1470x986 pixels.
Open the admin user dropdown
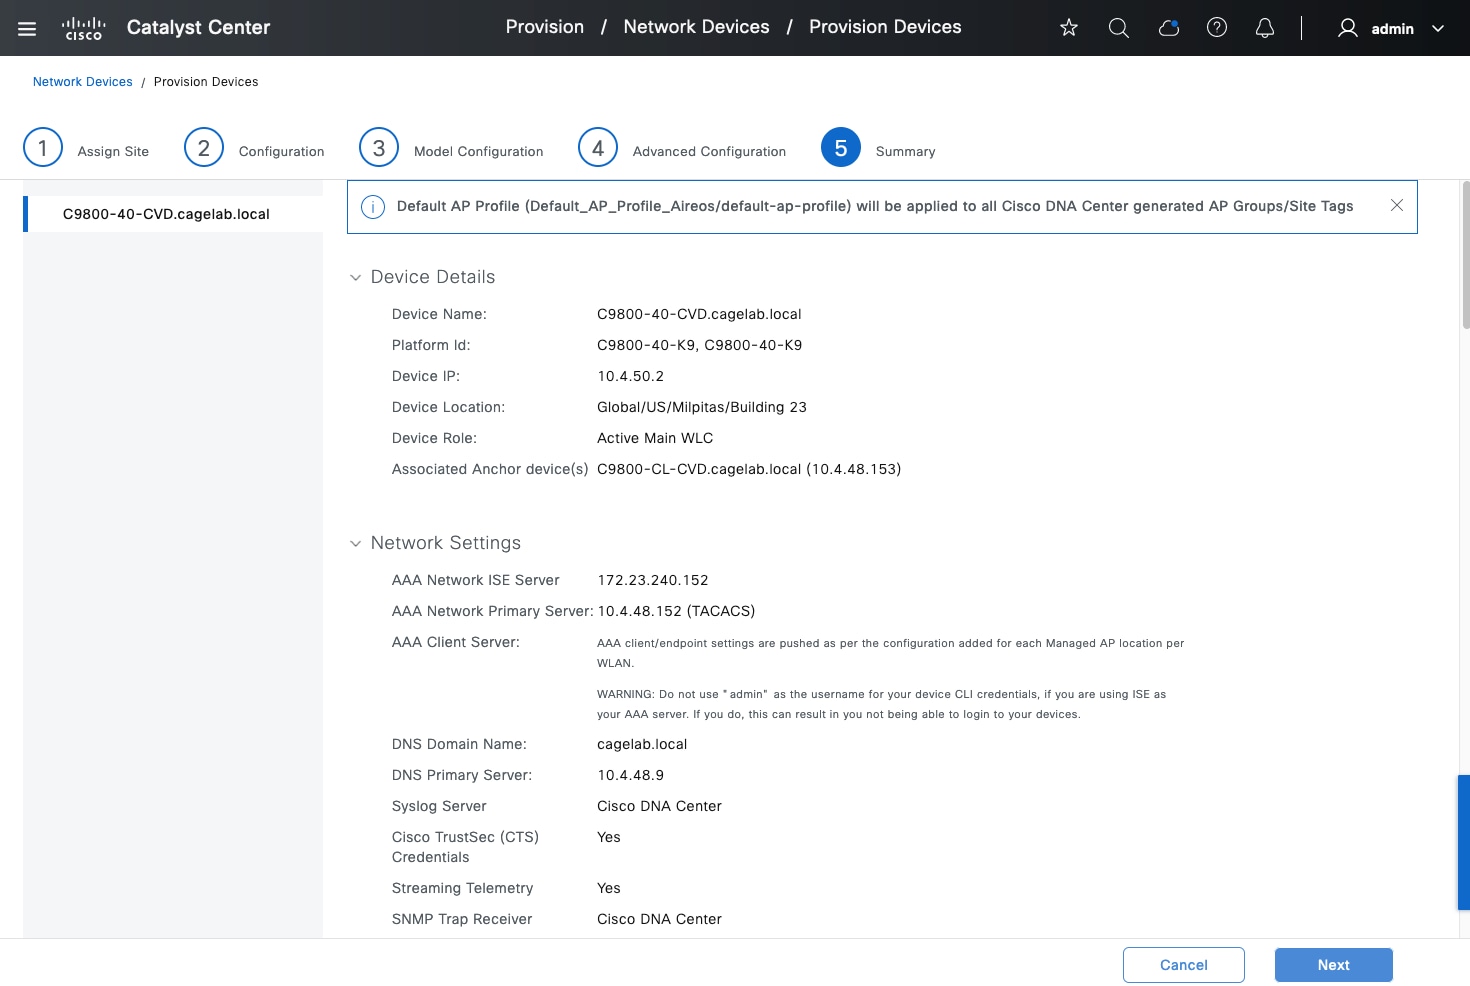1391,29
